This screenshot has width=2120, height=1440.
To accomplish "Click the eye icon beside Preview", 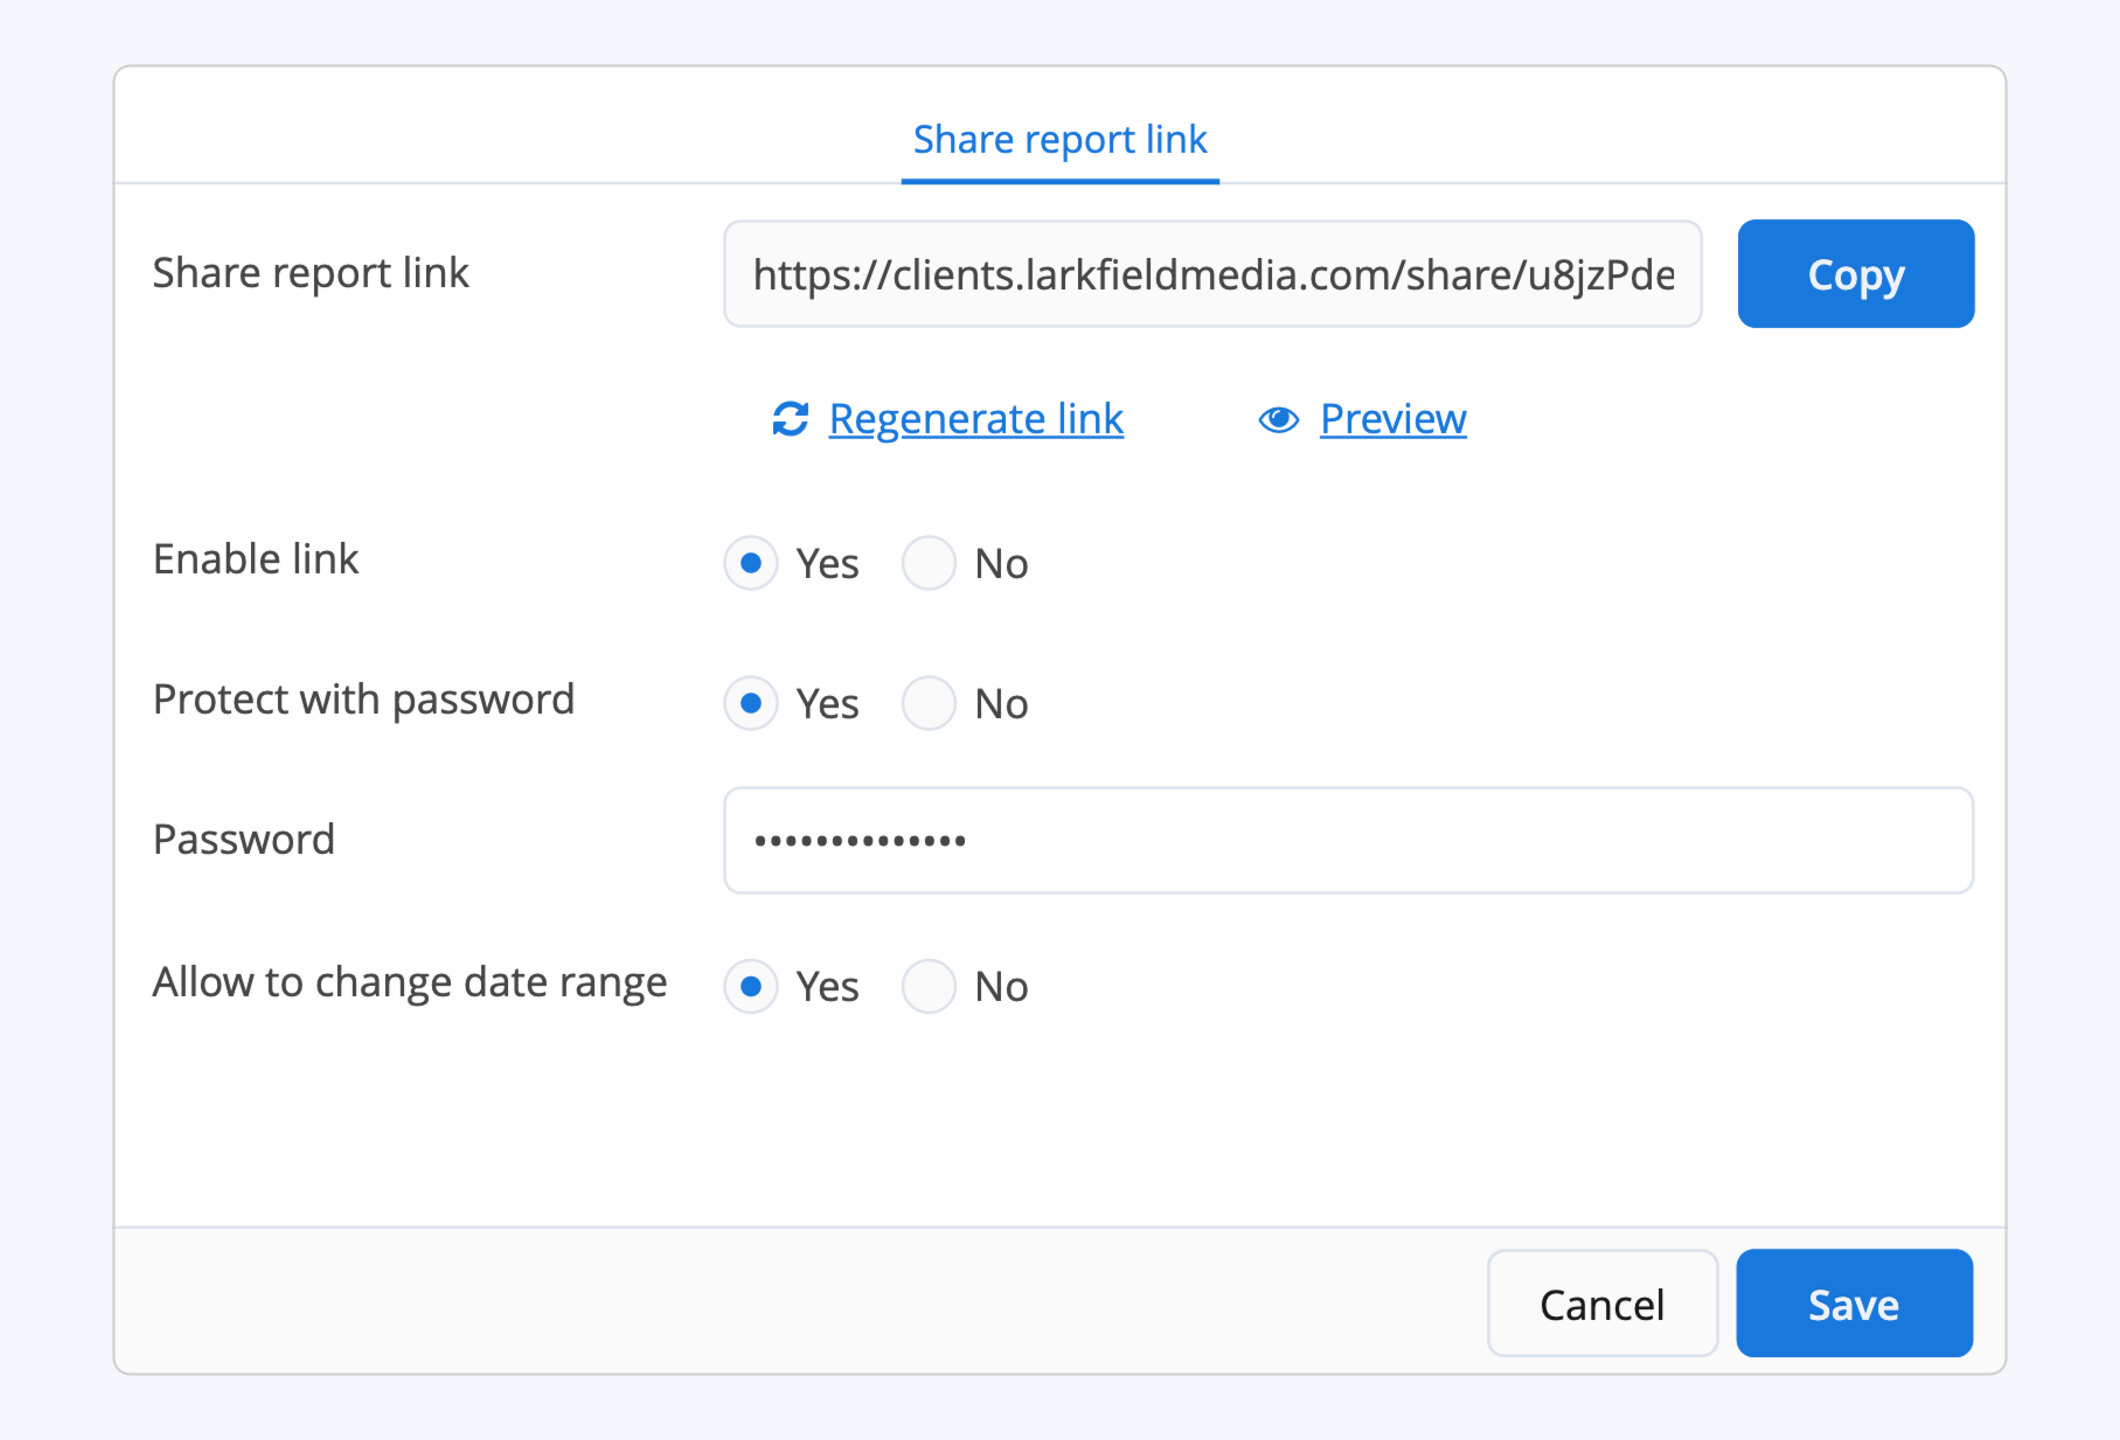I will 1278,419.
